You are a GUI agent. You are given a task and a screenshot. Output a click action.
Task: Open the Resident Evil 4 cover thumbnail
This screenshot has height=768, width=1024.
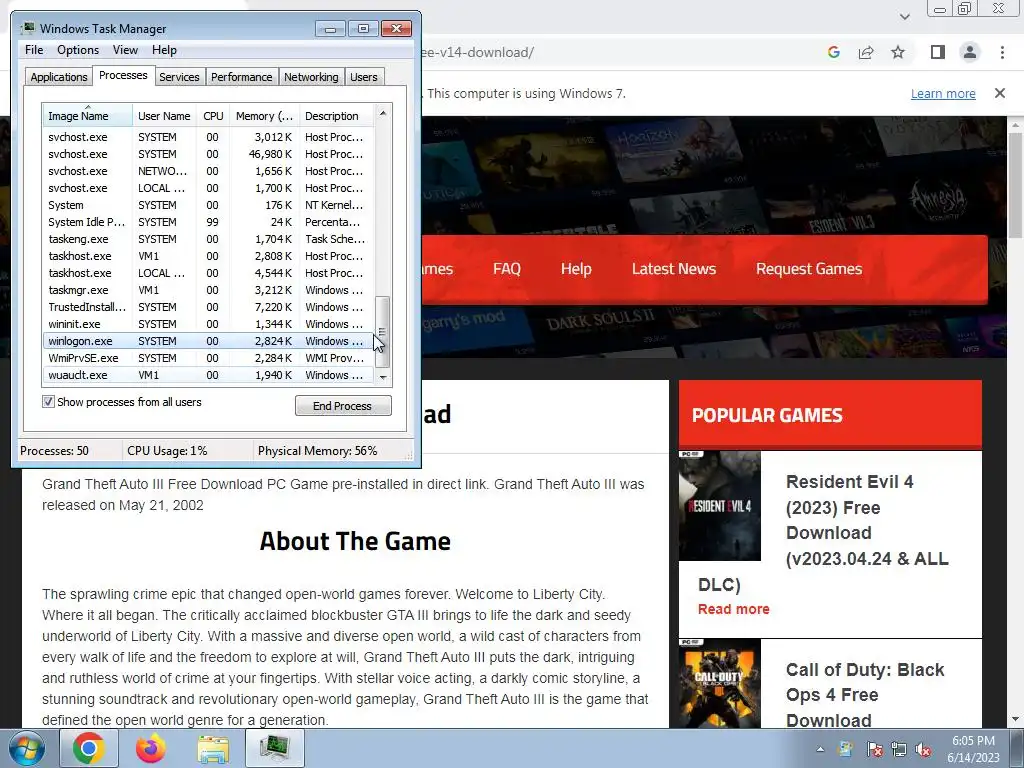coord(720,505)
